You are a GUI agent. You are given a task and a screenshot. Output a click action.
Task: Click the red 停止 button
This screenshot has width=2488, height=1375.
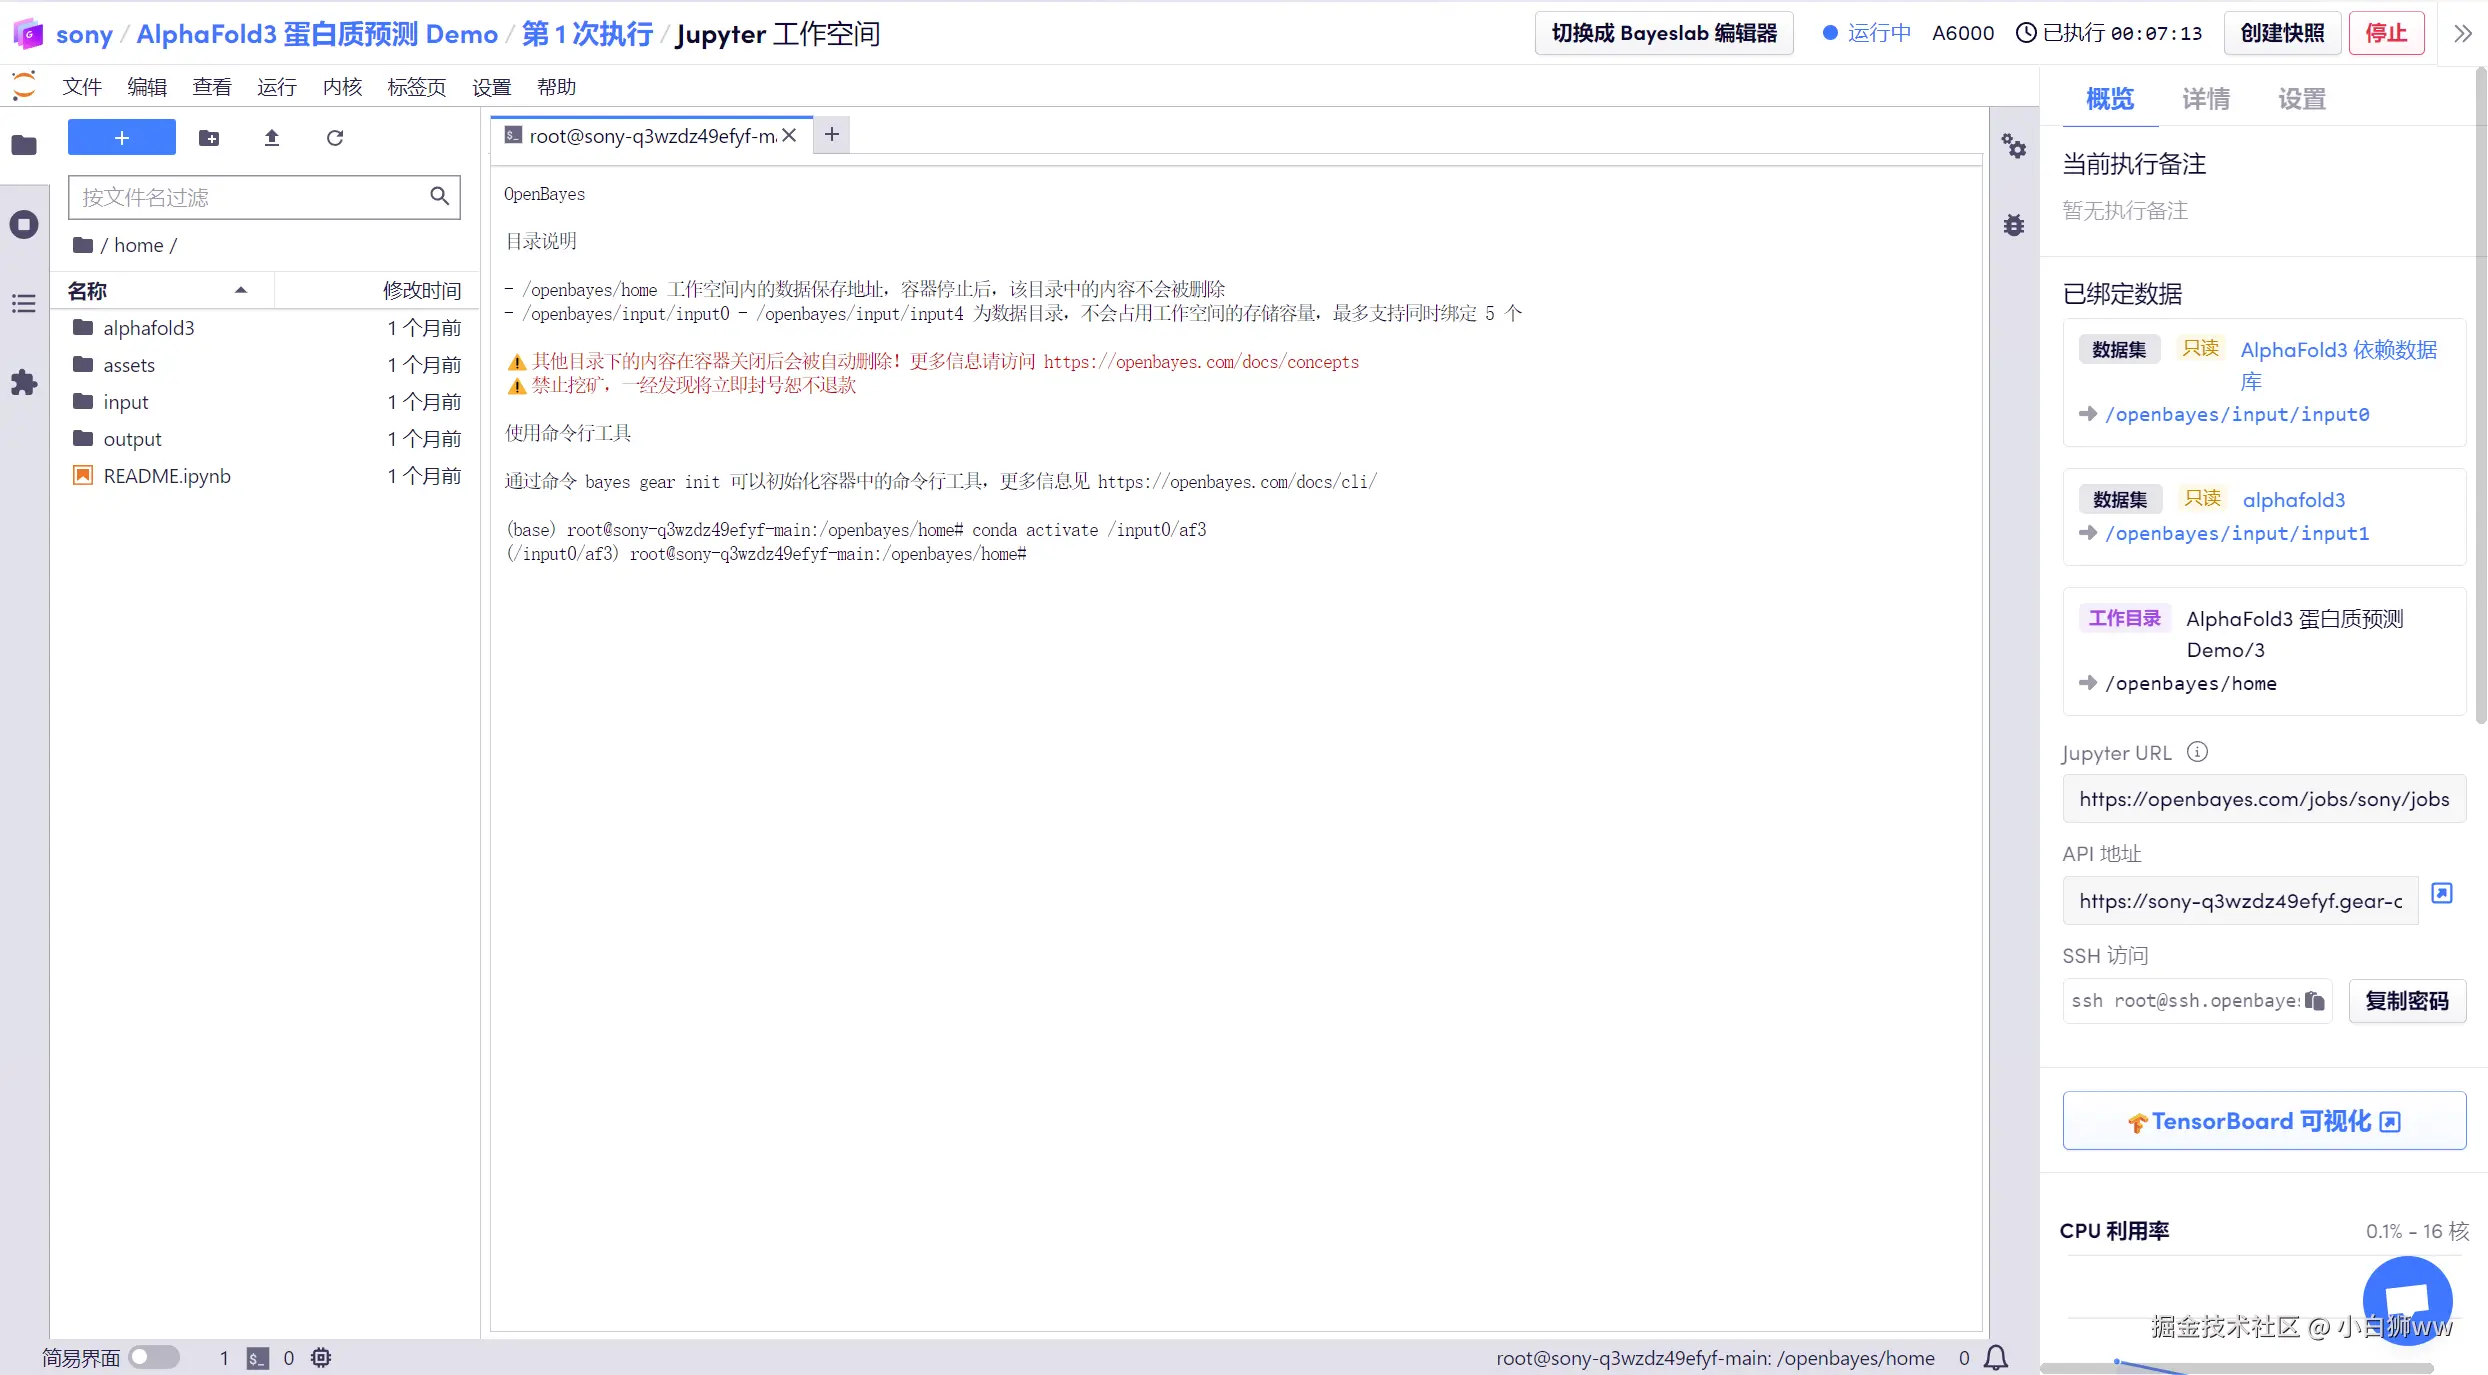point(2385,33)
